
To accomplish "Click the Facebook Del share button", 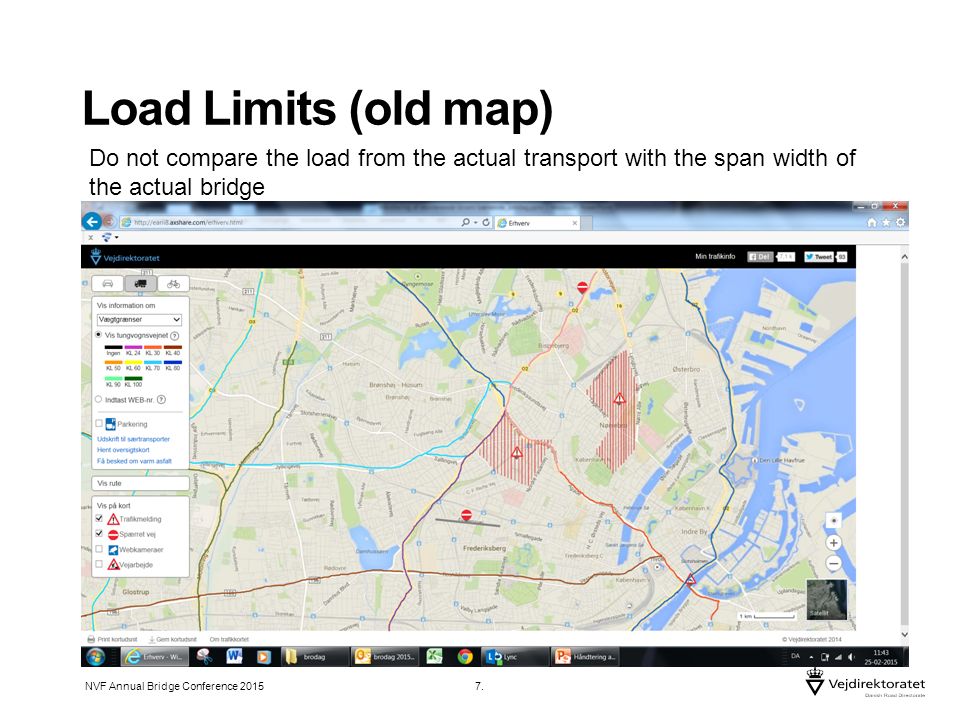I will [x=760, y=257].
